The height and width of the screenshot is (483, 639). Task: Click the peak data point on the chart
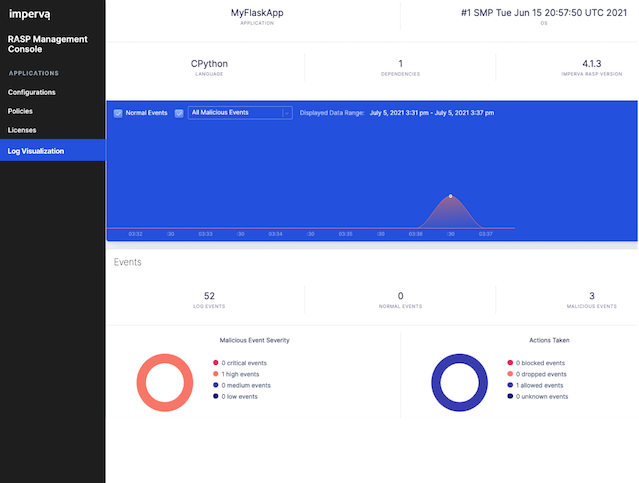pos(451,196)
